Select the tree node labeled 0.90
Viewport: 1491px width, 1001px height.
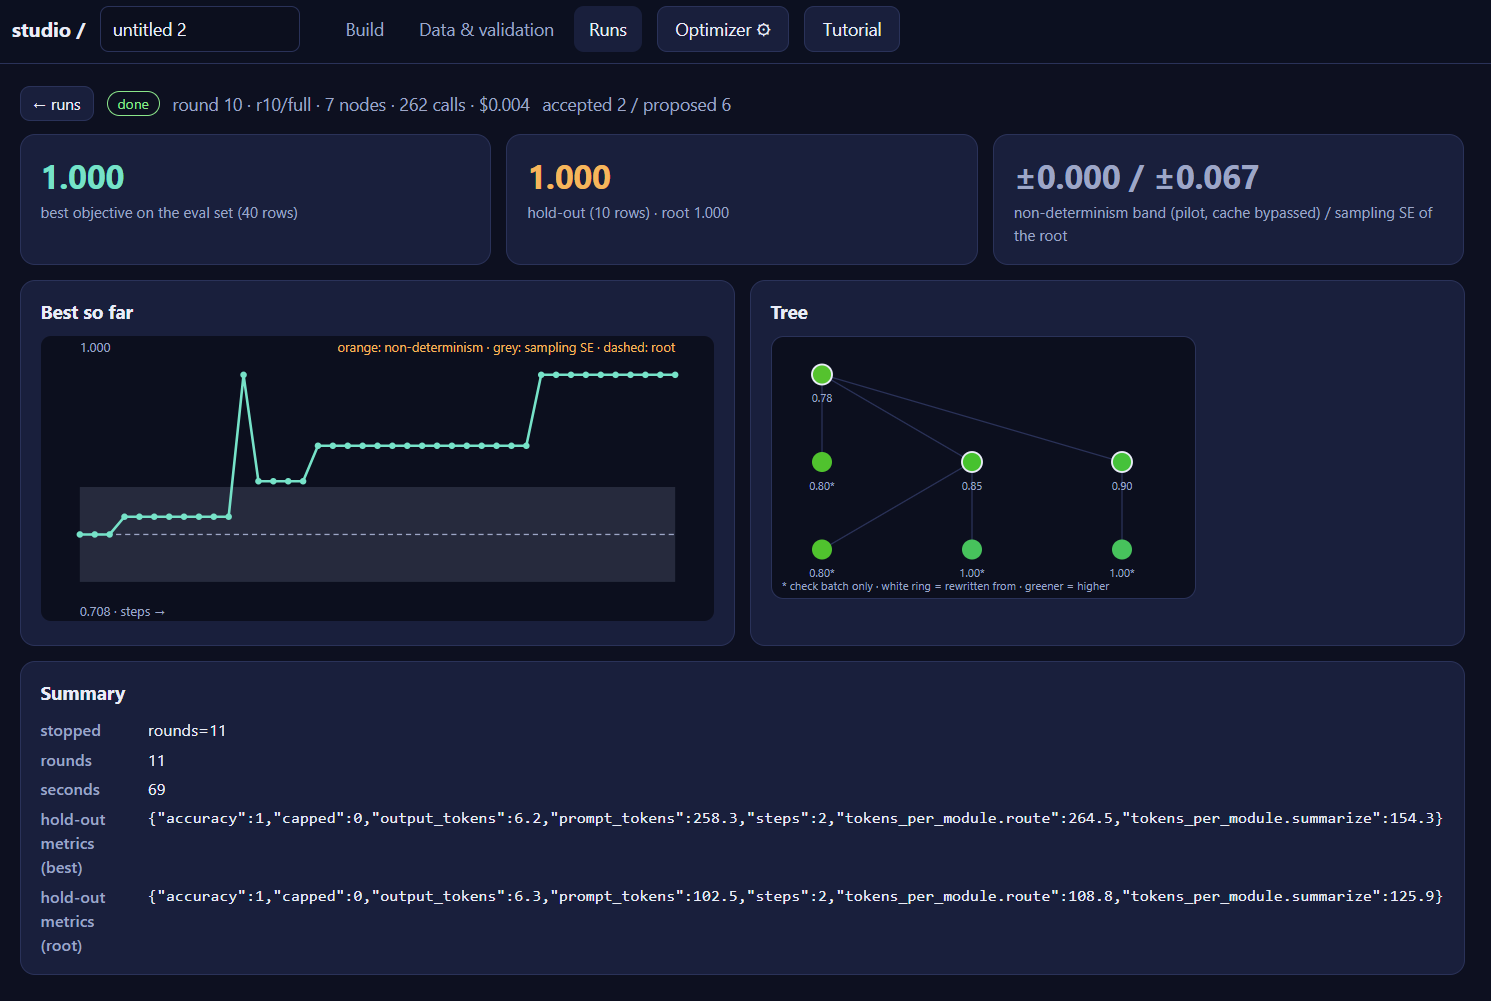coord(1122,462)
